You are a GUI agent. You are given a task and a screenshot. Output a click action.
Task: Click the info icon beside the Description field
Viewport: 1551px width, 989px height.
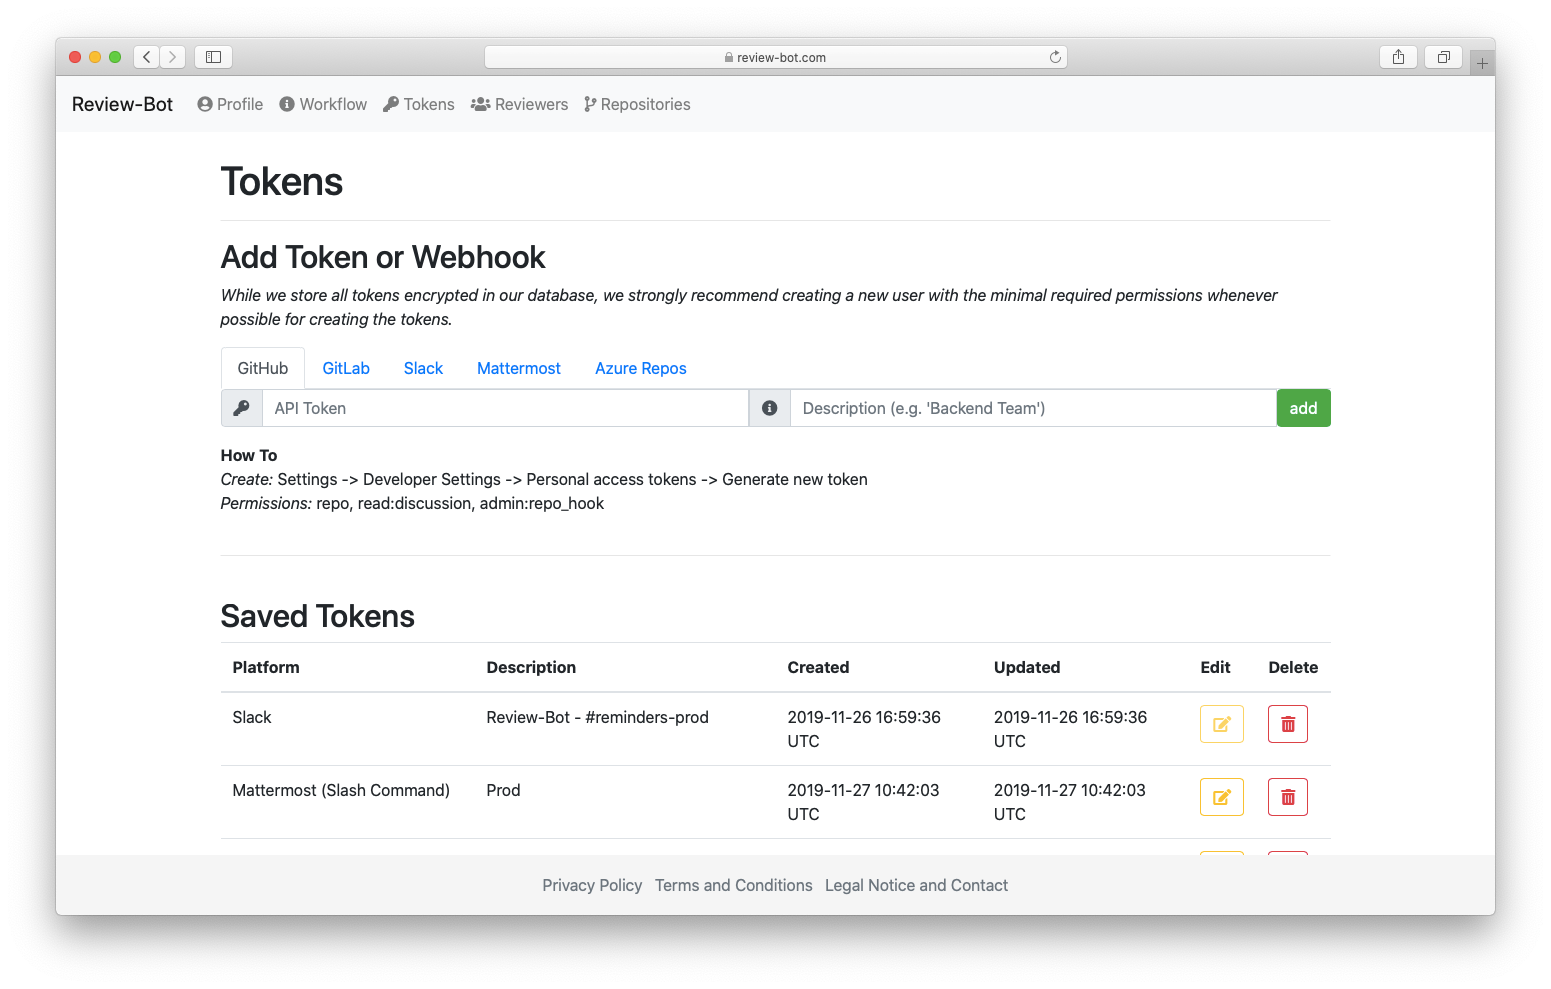[x=769, y=408]
